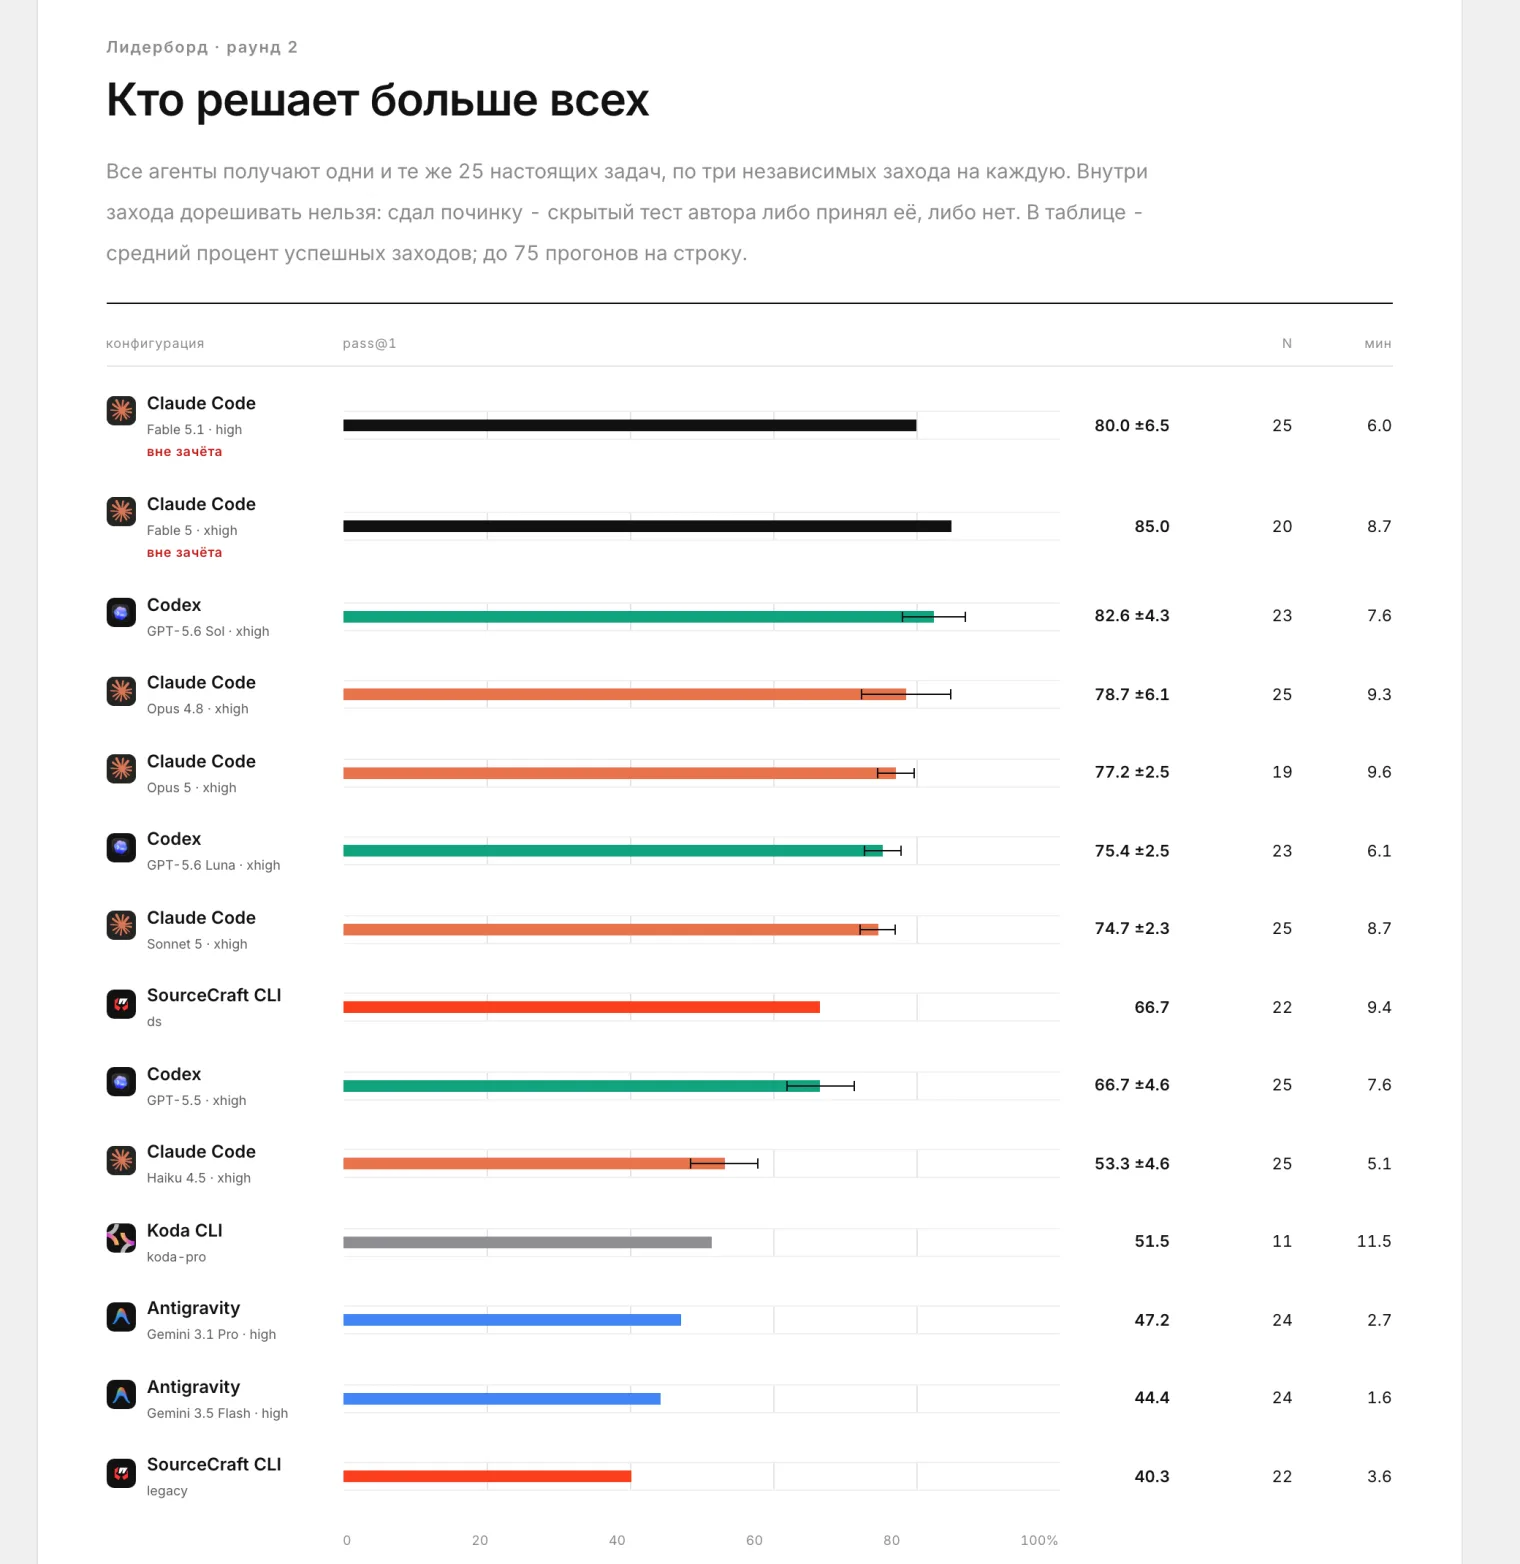The image size is (1520, 1564).
Task: Click the Antigravity icon for Gemini 3.5 Flash
Action: [121, 1394]
